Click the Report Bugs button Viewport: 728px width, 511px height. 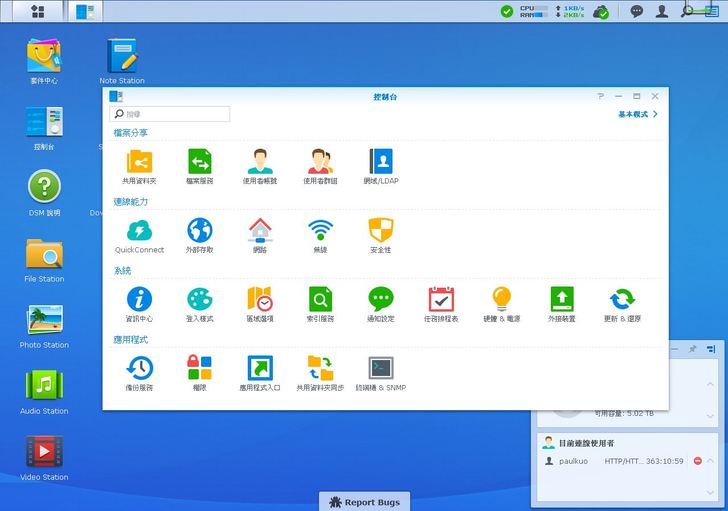pos(364,502)
